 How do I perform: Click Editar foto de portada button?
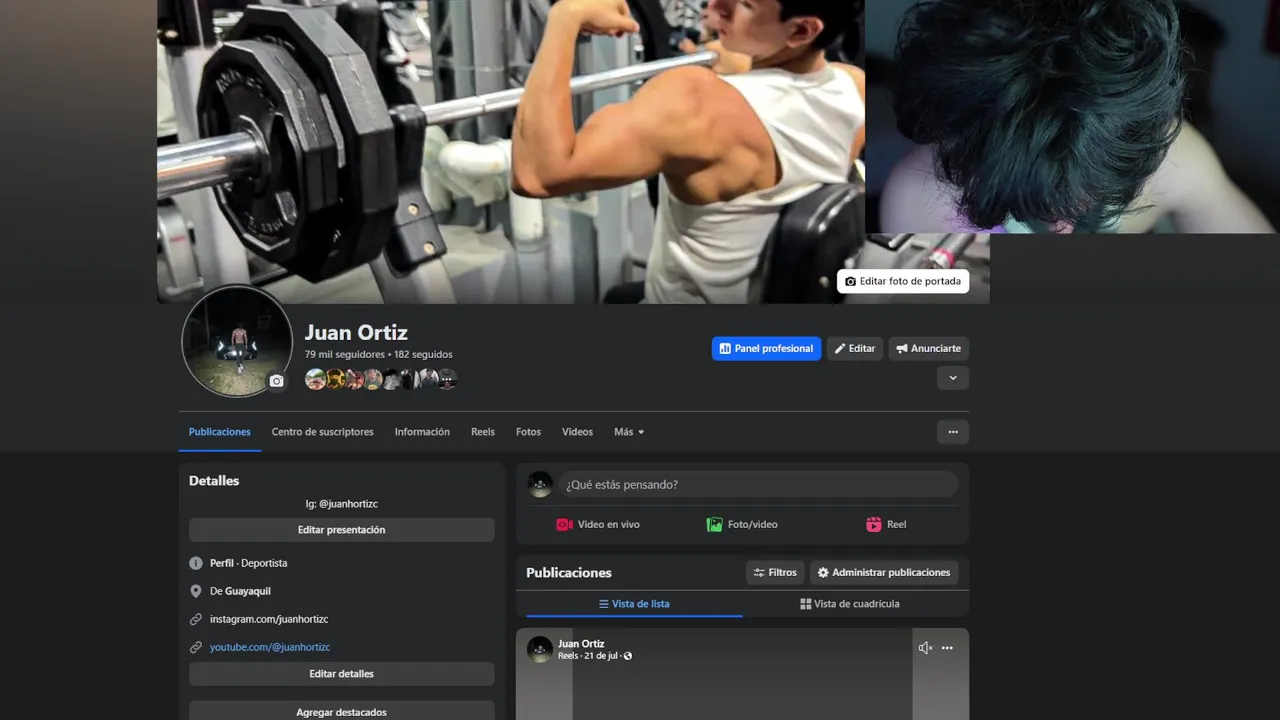pos(903,282)
